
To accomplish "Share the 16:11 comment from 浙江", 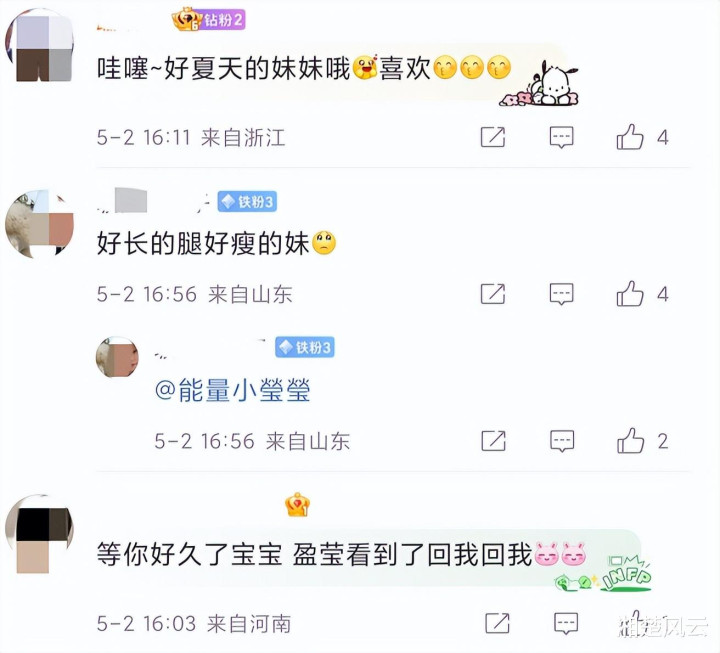I will click(493, 137).
